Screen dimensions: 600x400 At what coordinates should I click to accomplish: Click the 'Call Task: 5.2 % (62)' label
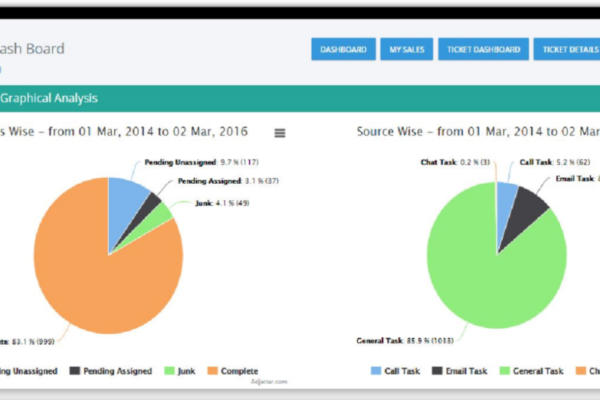tap(554, 162)
